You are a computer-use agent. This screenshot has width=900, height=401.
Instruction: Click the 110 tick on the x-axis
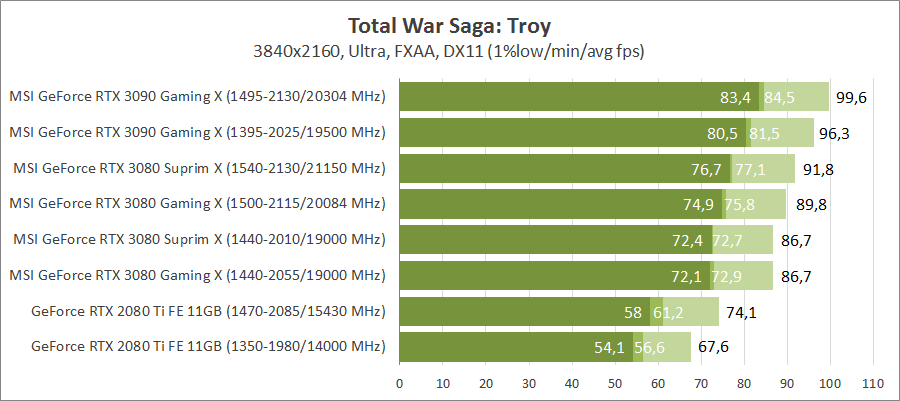(x=873, y=382)
